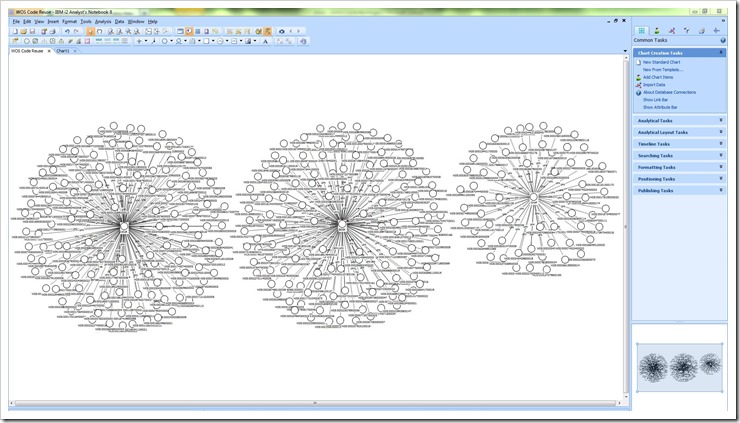Click the Show Attribute Bar link
This screenshot has width=740, height=423.
(660, 107)
